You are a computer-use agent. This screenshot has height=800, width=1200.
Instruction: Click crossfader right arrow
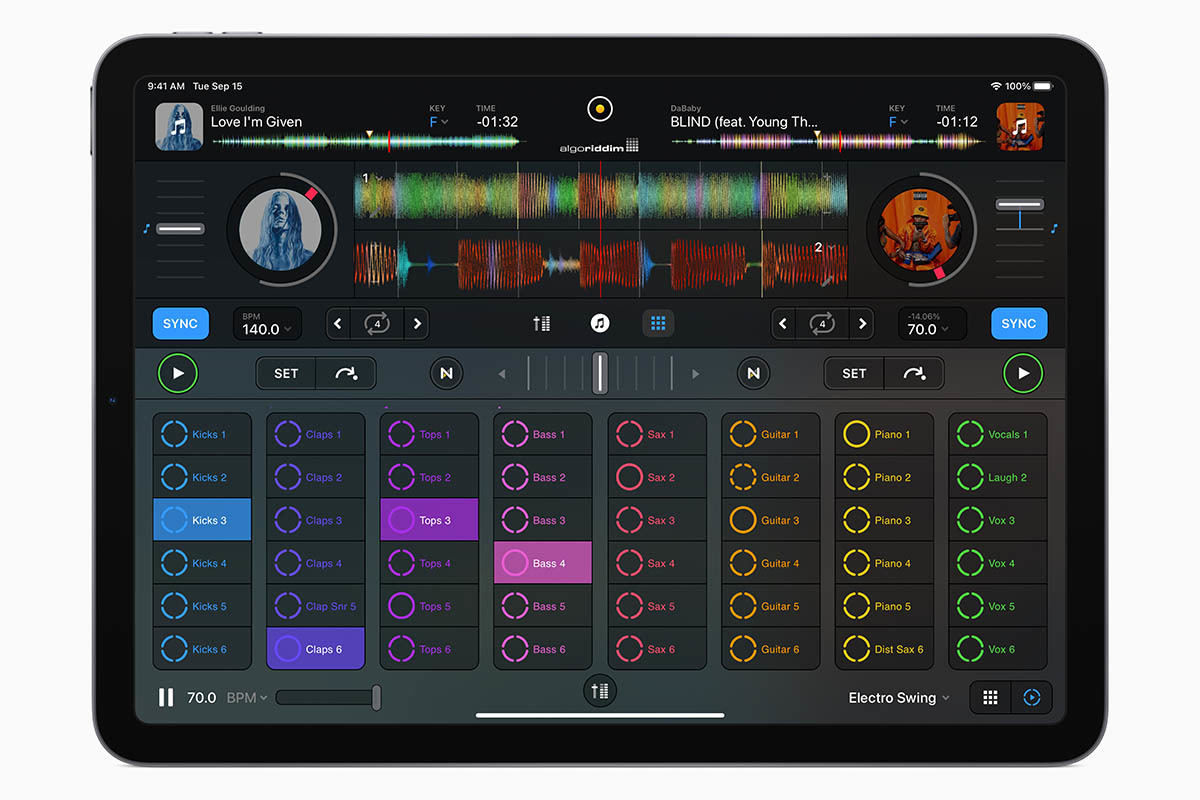696,374
